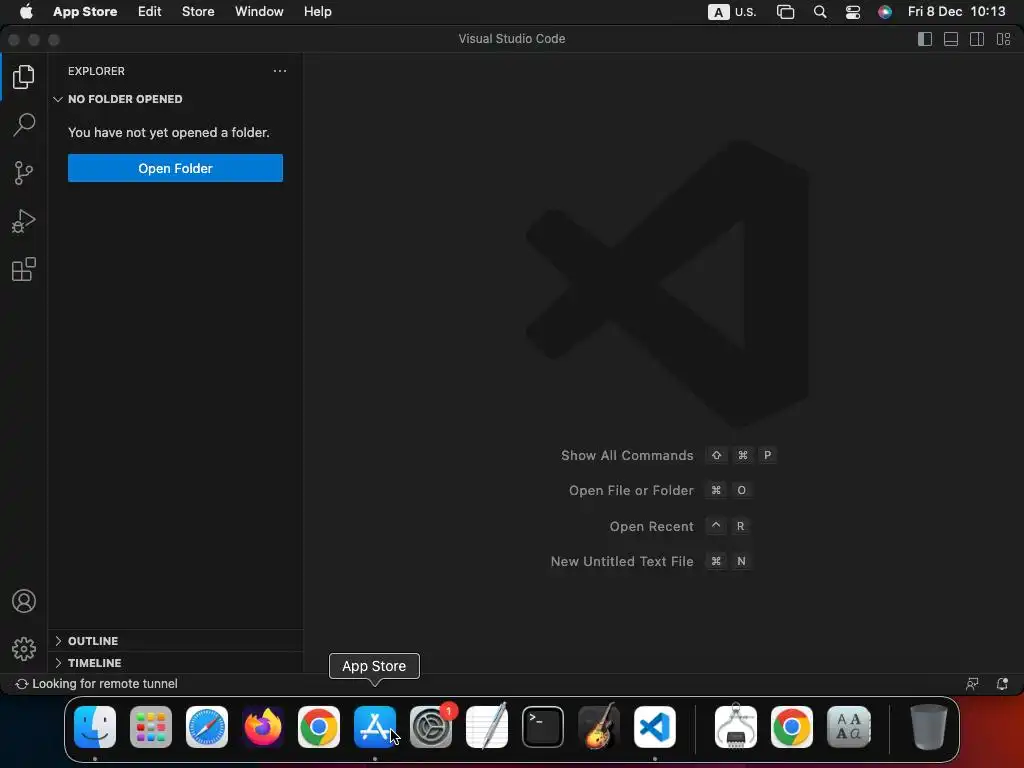The height and width of the screenshot is (768, 1024).
Task: Open Spotlight search in menu bar
Action: click(x=820, y=12)
